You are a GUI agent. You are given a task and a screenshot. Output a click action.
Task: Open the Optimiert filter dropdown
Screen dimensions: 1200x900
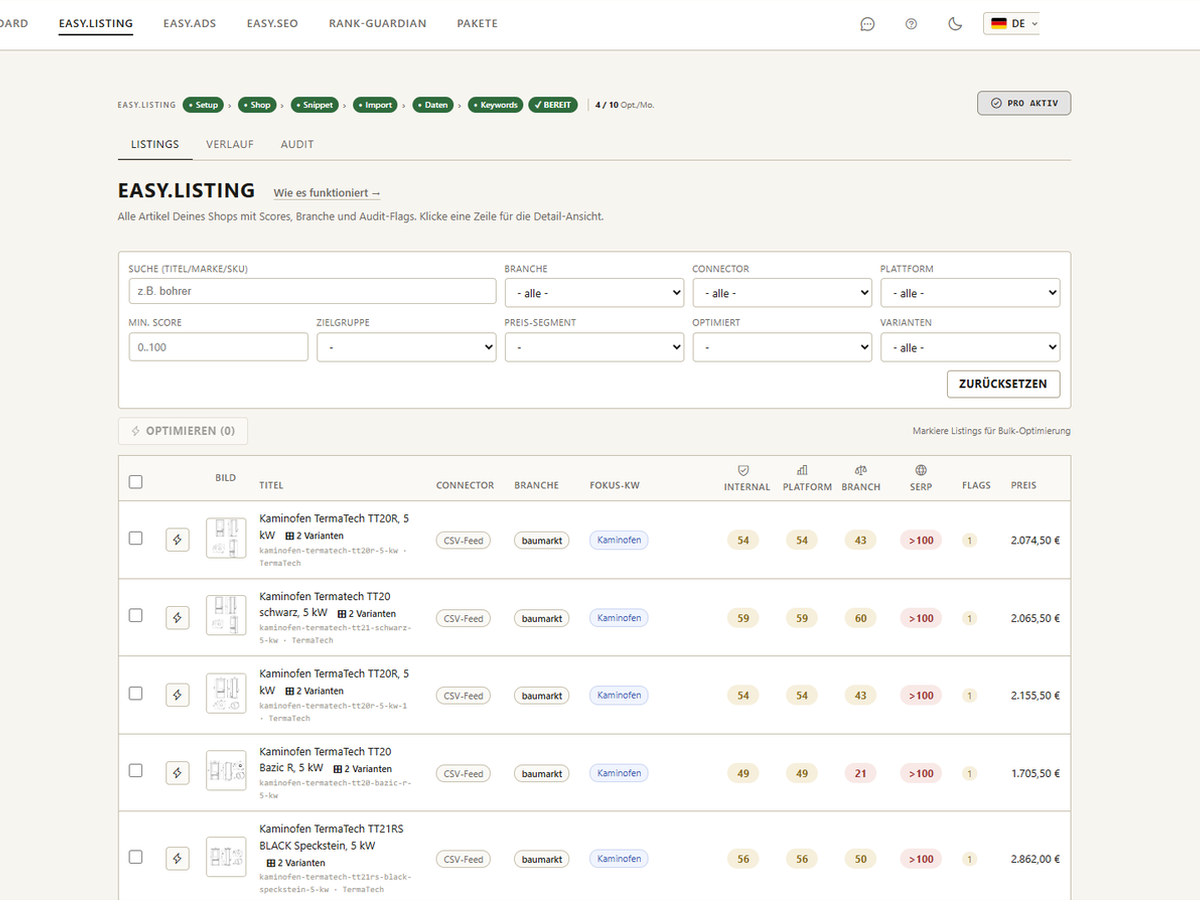pyautogui.click(x=782, y=347)
